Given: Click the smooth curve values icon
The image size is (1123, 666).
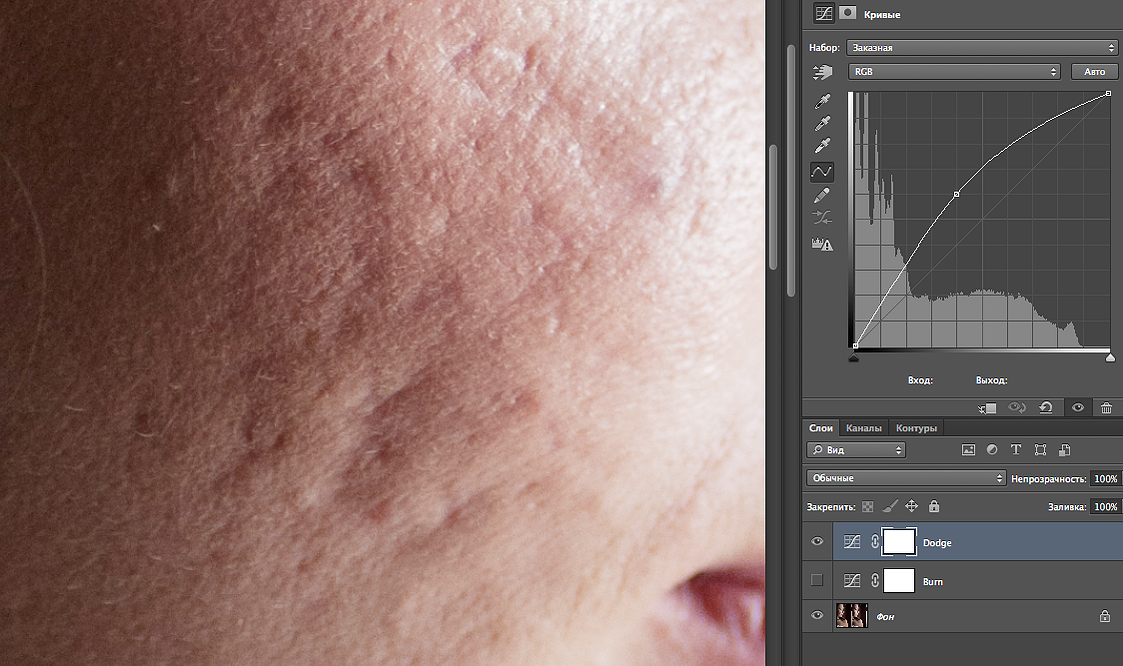Looking at the screenshot, I should click(x=821, y=217).
